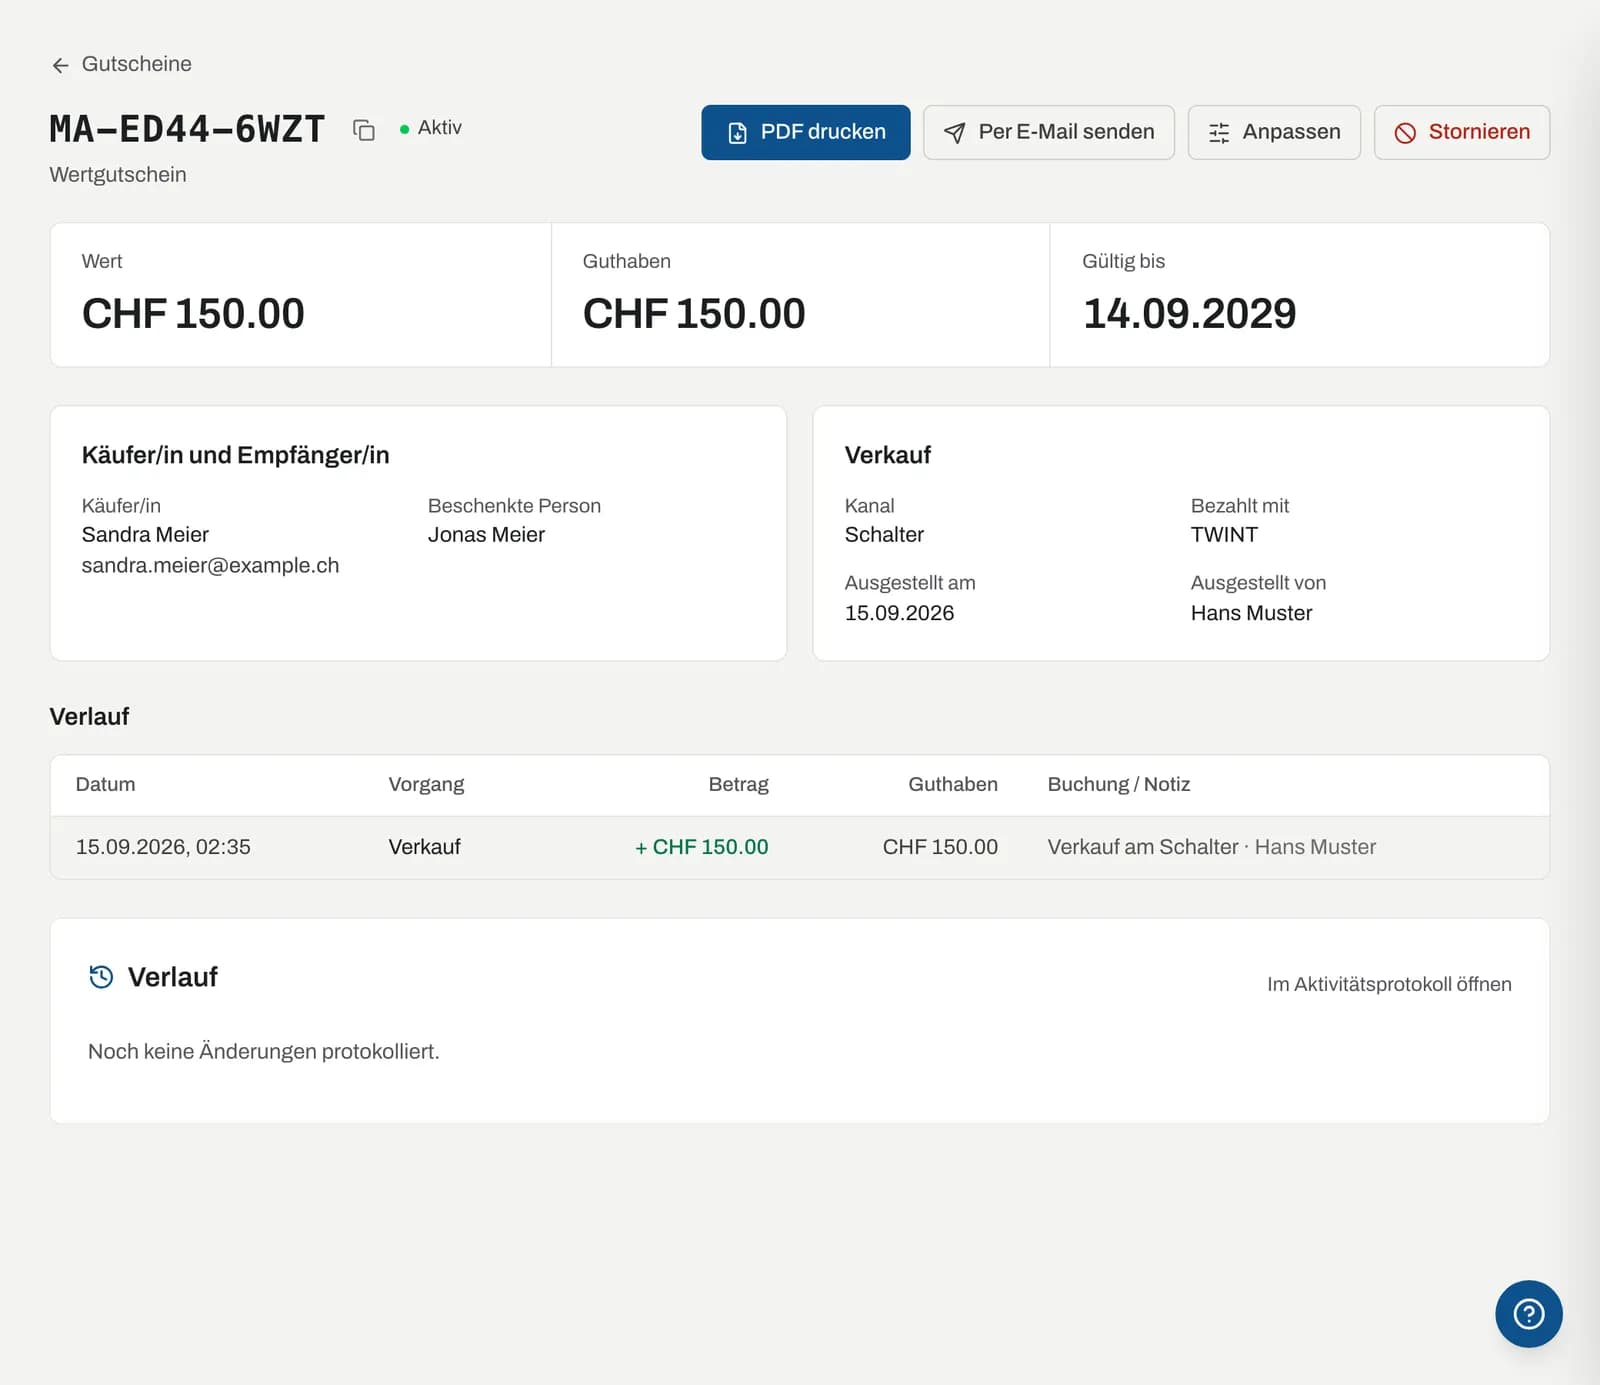The width and height of the screenshot is (1600, 1385).
Task: Send voucher via Per E-Mail senden
Action: pos(1049,132)
